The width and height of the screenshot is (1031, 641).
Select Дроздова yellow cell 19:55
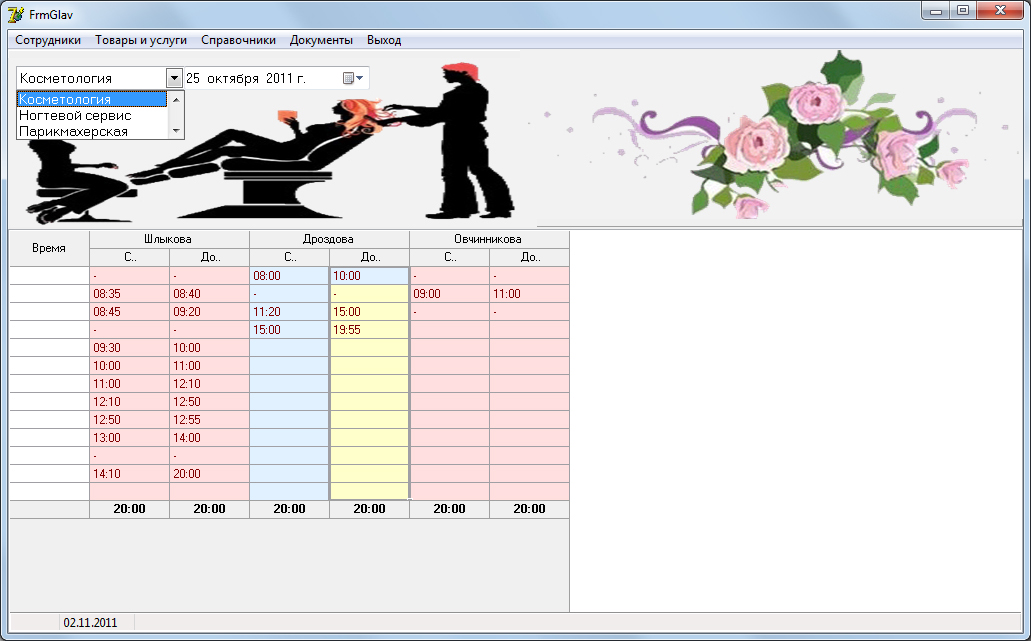click(370, 330)
